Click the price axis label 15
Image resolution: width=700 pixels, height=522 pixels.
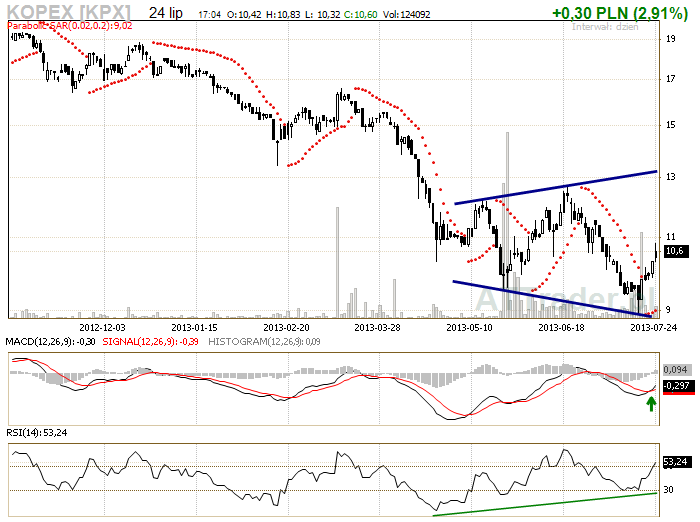(x=671, y=125)
